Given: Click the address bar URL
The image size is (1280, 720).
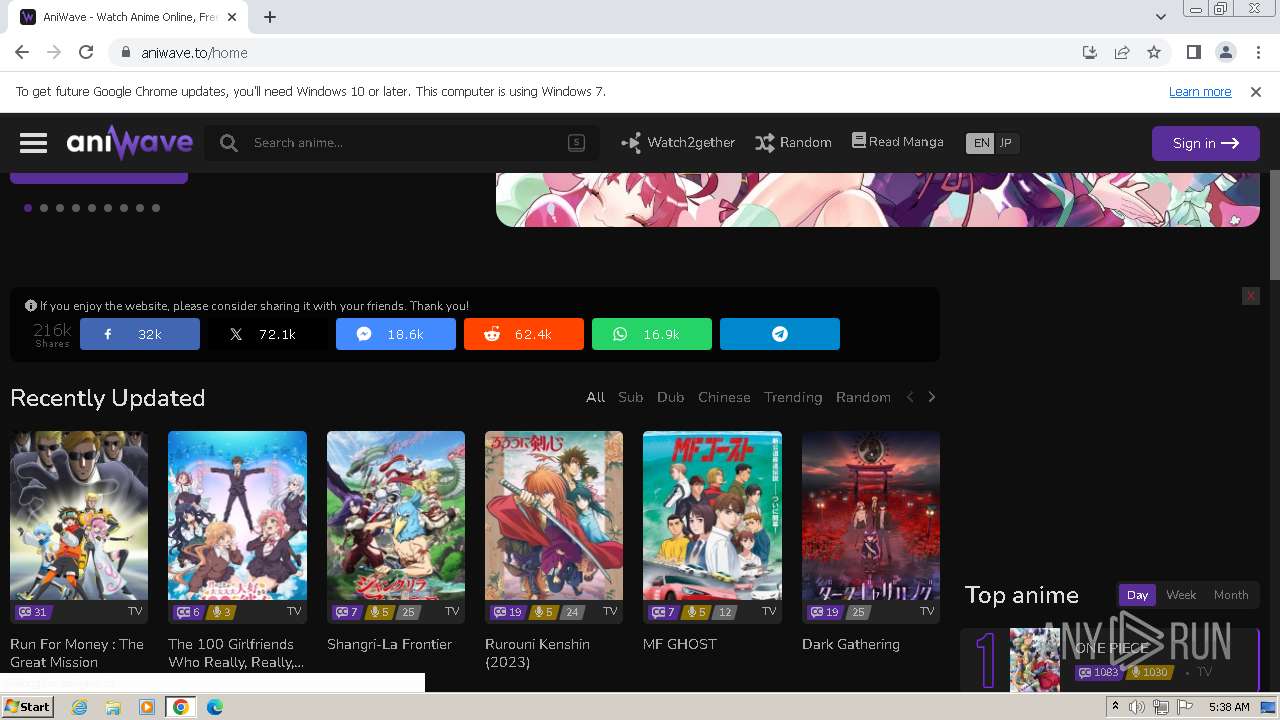Looking at the screenshot, I should coord(194,53).
